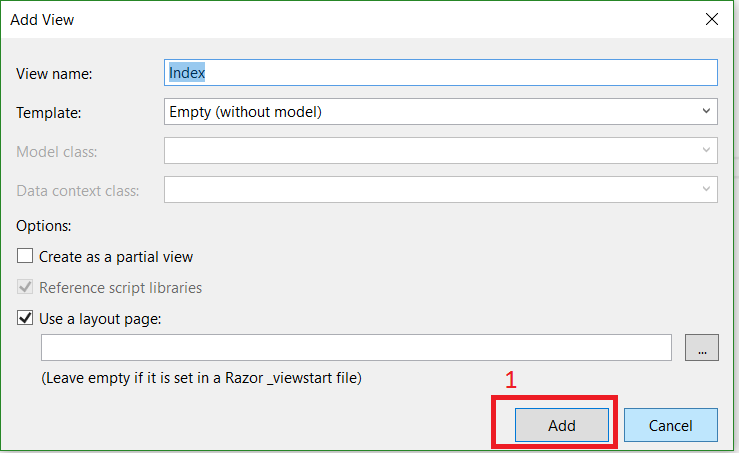Close the Add View dialog
This screenshot has height=453, width=739.
point(711,19)
